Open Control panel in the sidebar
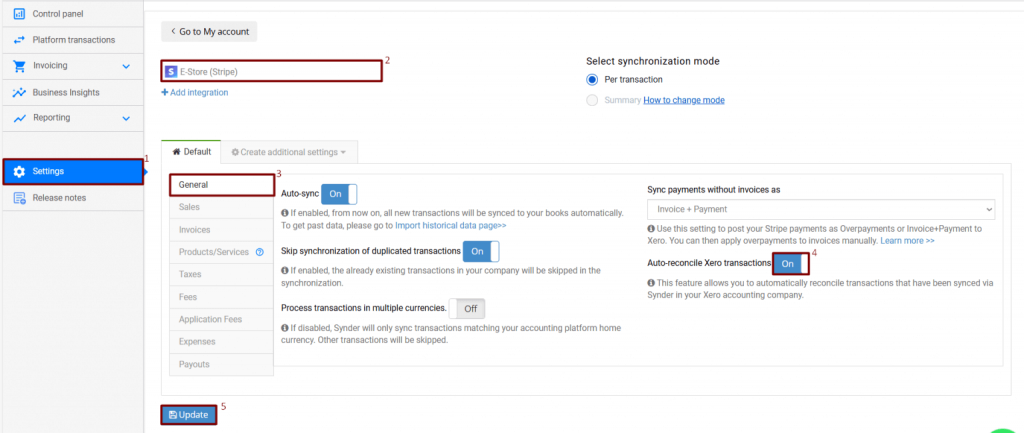 72,14
